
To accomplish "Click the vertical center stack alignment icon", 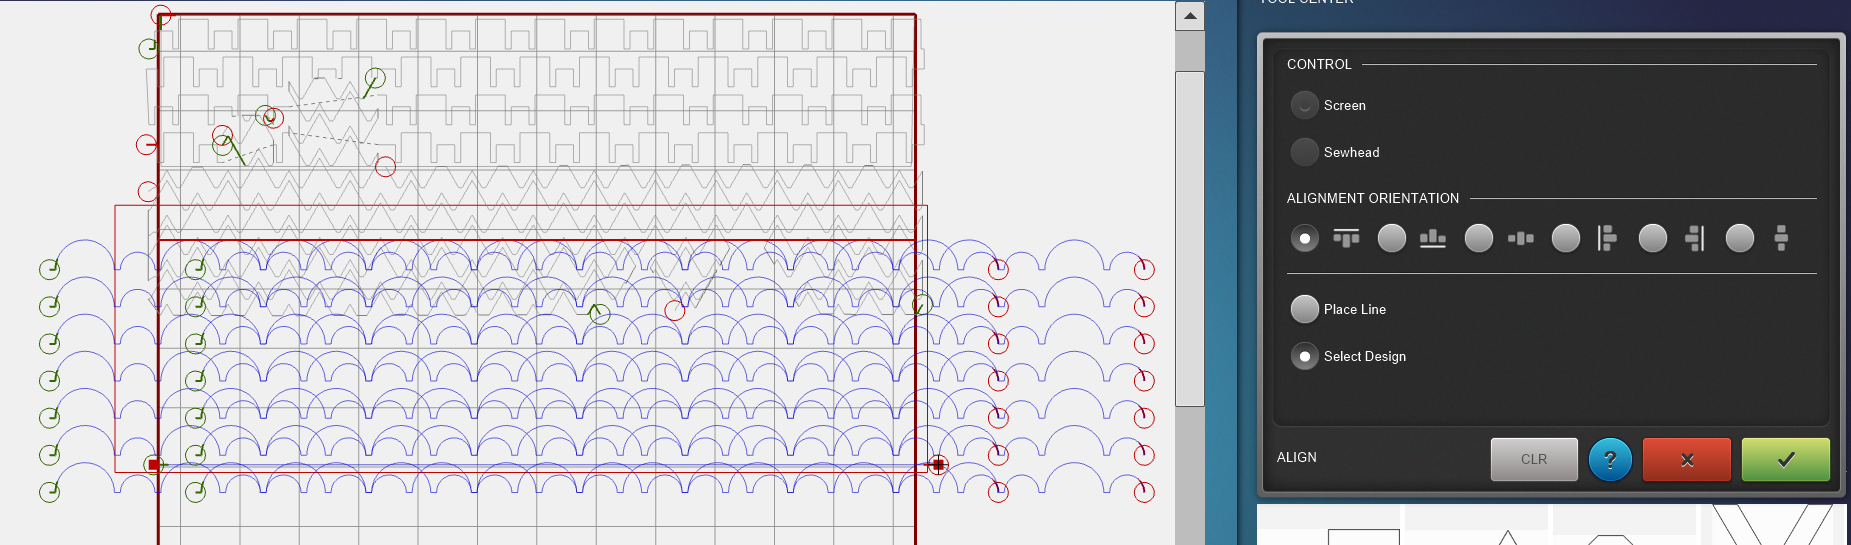I will click(1780, 238).
